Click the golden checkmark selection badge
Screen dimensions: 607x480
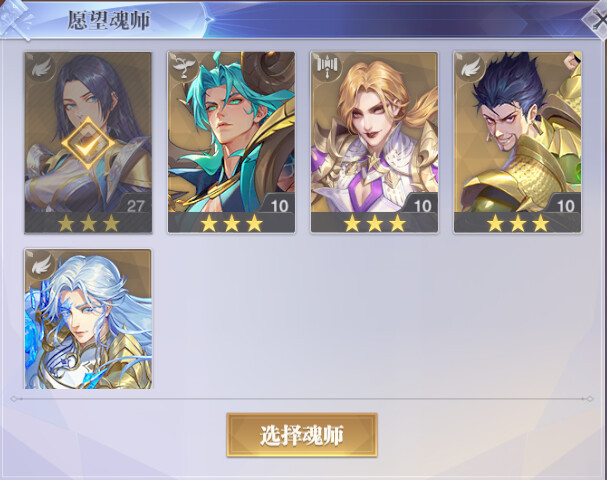coord(88,144)
